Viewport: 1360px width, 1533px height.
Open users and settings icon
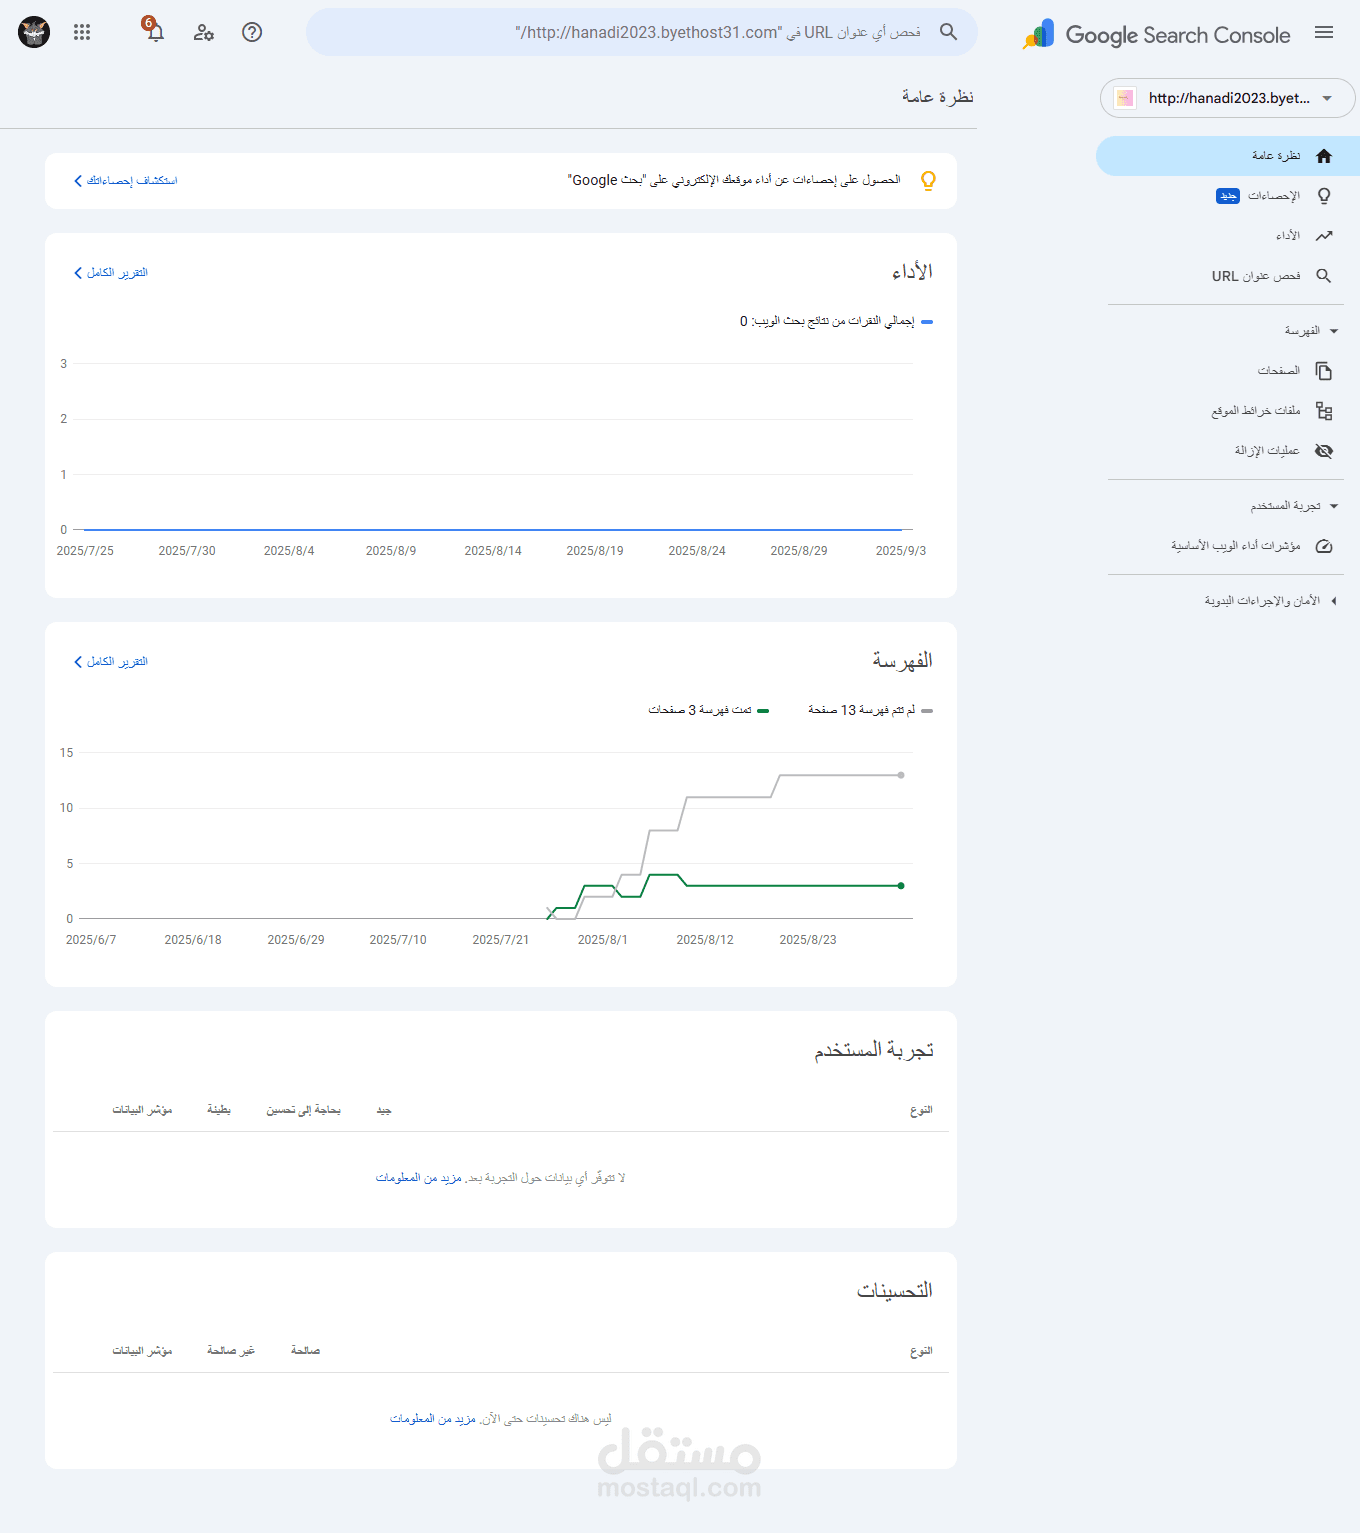tap(204, 32)
